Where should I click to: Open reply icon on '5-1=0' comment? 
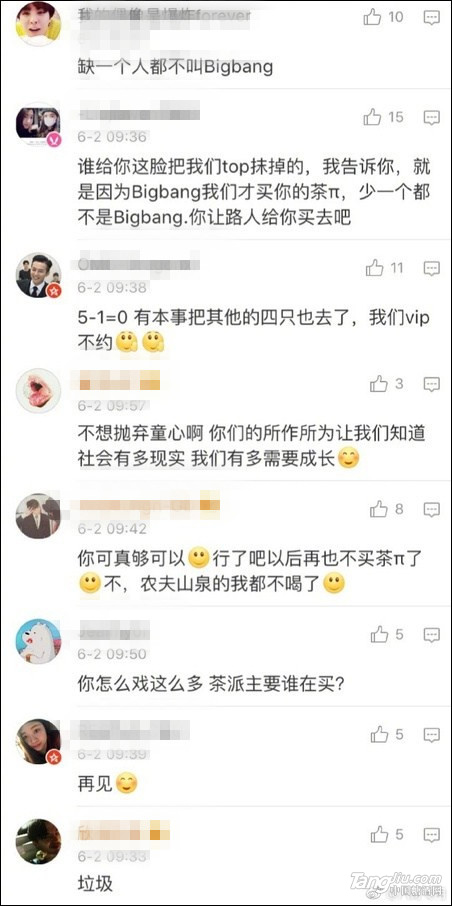(431, 269)
